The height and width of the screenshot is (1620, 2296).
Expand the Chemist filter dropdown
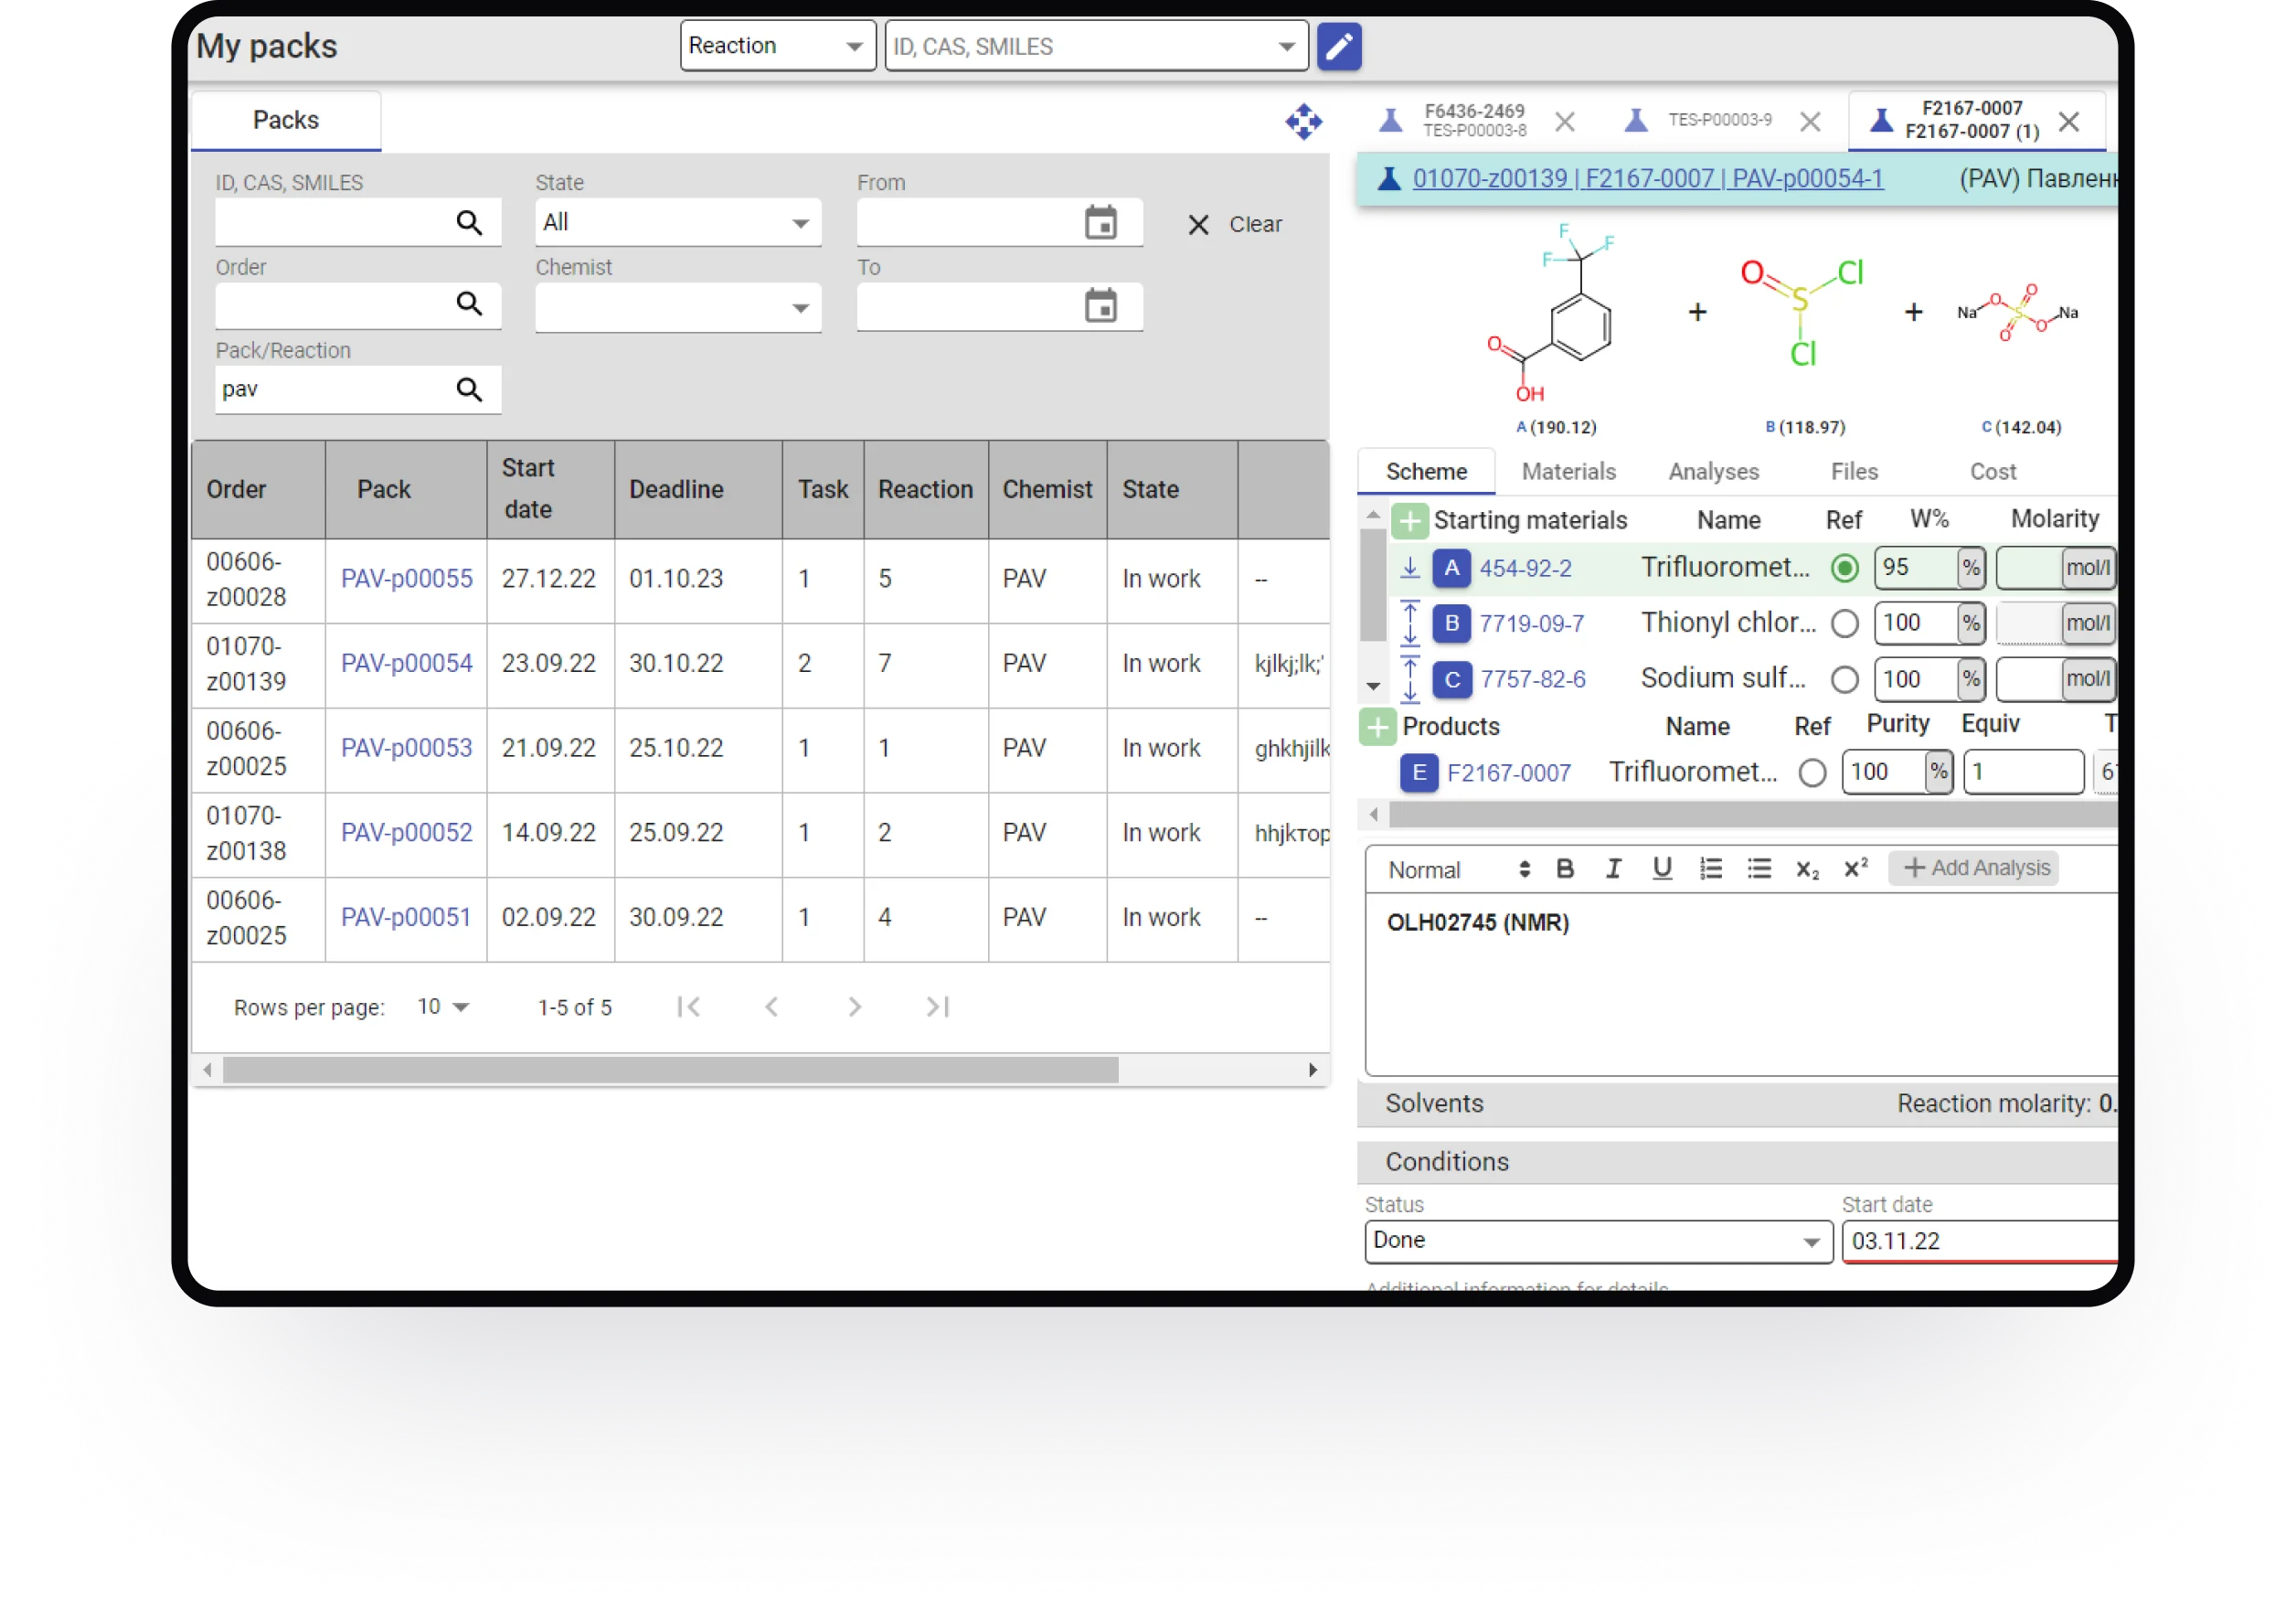(x=677, y=308)
